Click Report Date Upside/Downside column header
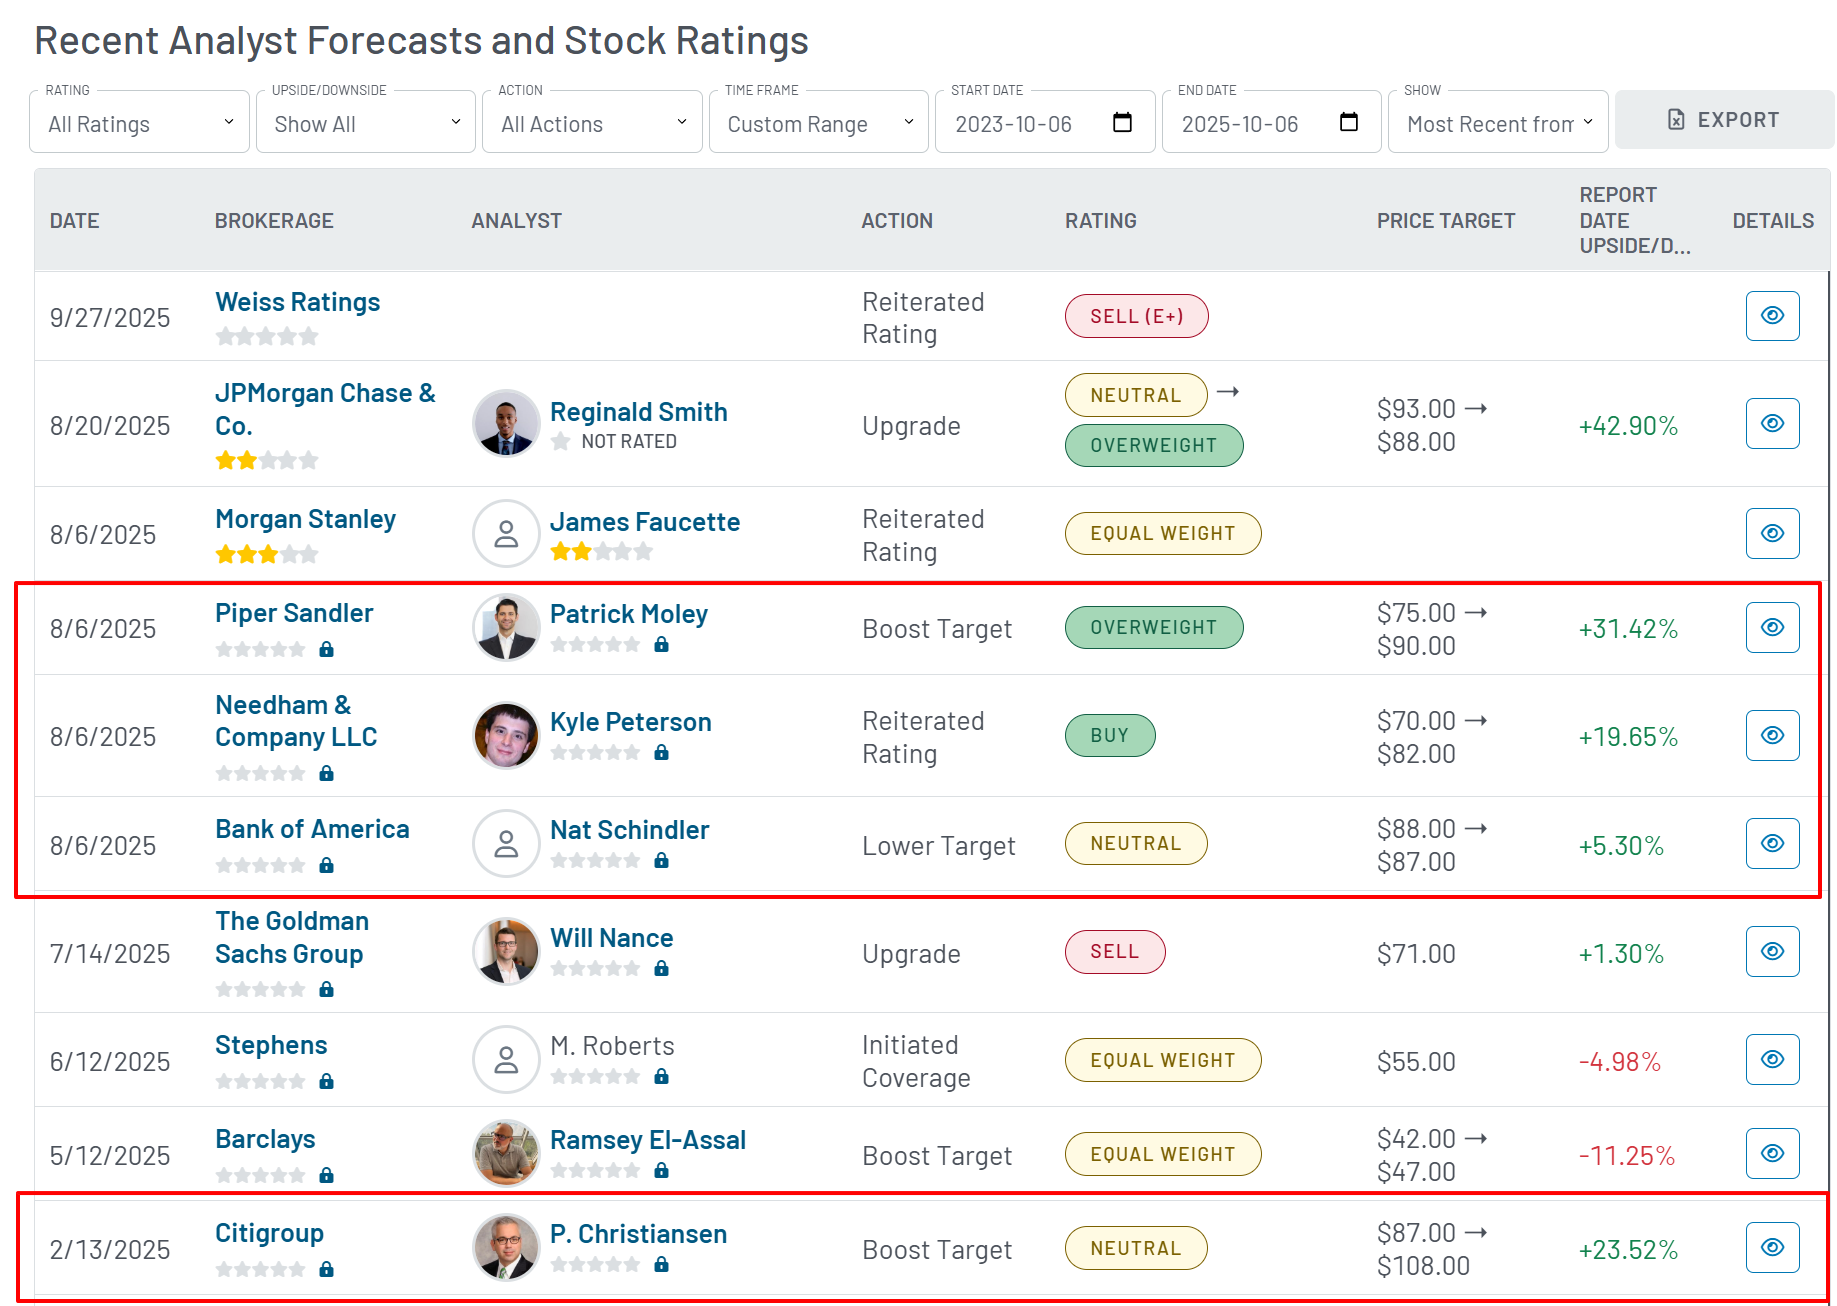1837x1306 pixels. pyautogui.click(x=1635, y=220)
